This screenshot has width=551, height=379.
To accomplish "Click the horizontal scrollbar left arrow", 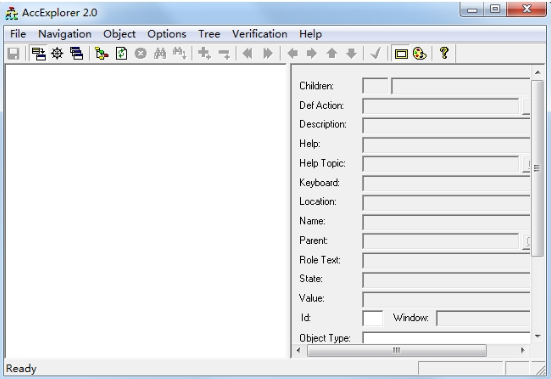I will 299,350.
